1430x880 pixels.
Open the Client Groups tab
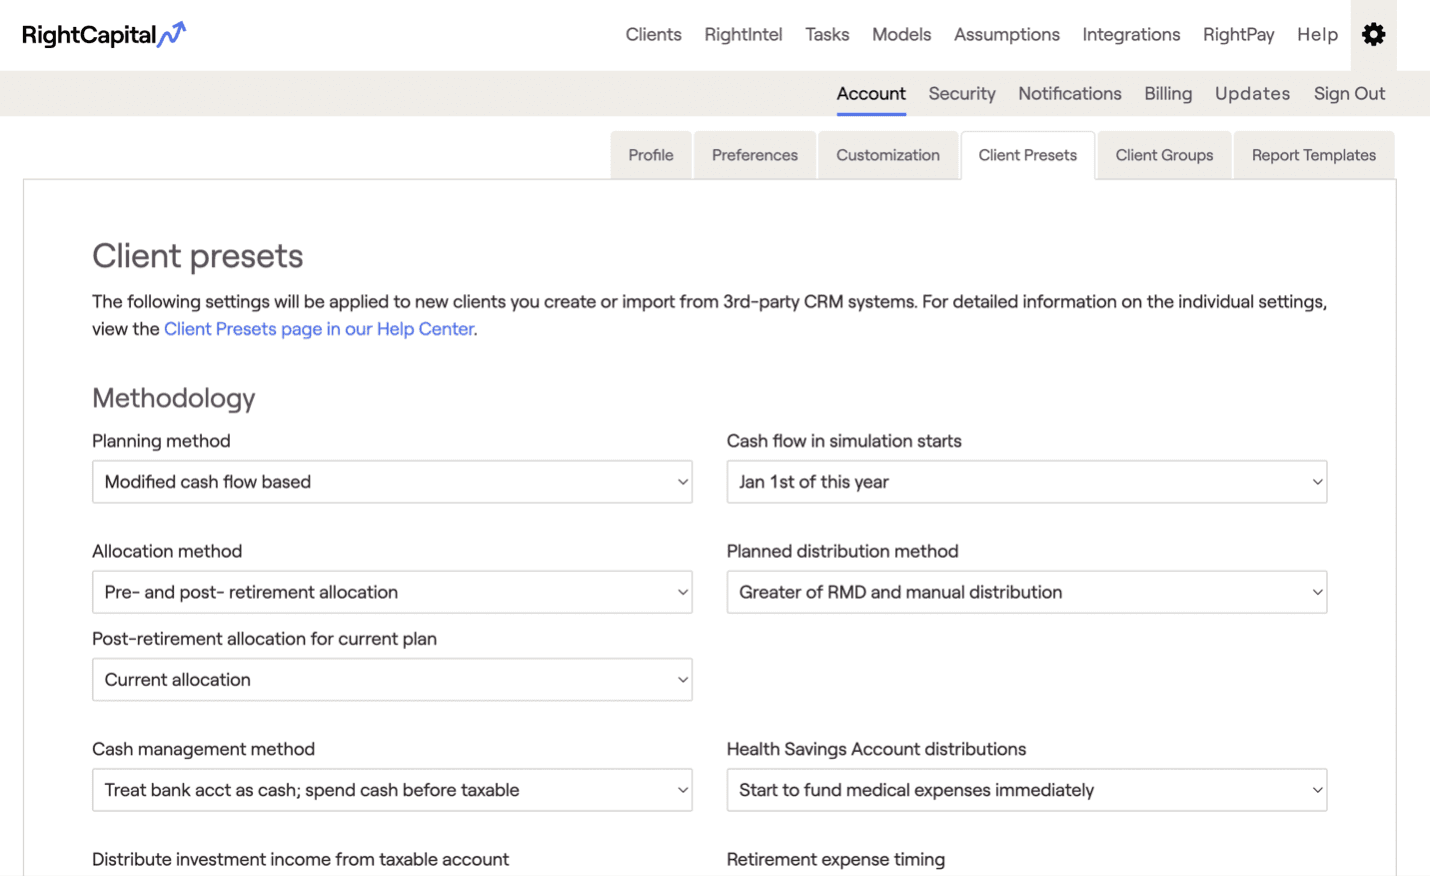tap(1164, 155)
